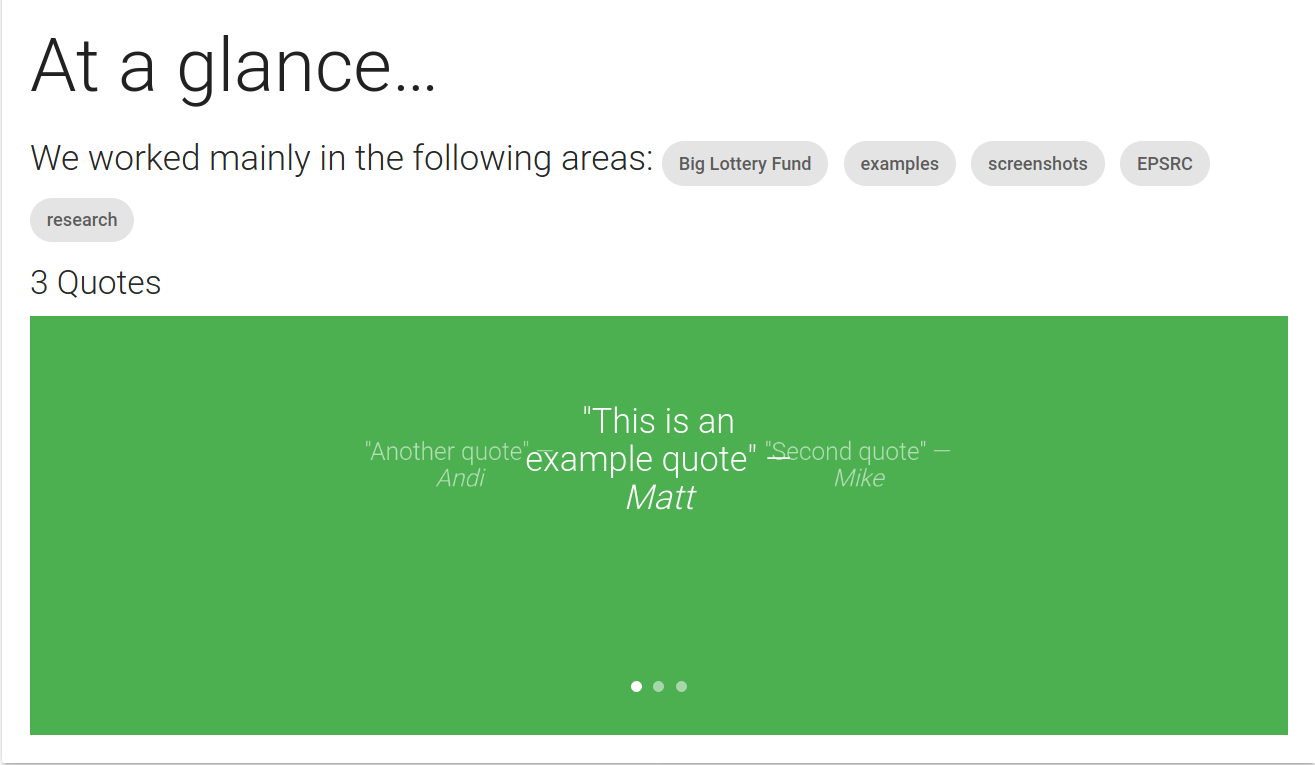Select the author name "Matt"

pyautogui.click(x=661, y=497)
